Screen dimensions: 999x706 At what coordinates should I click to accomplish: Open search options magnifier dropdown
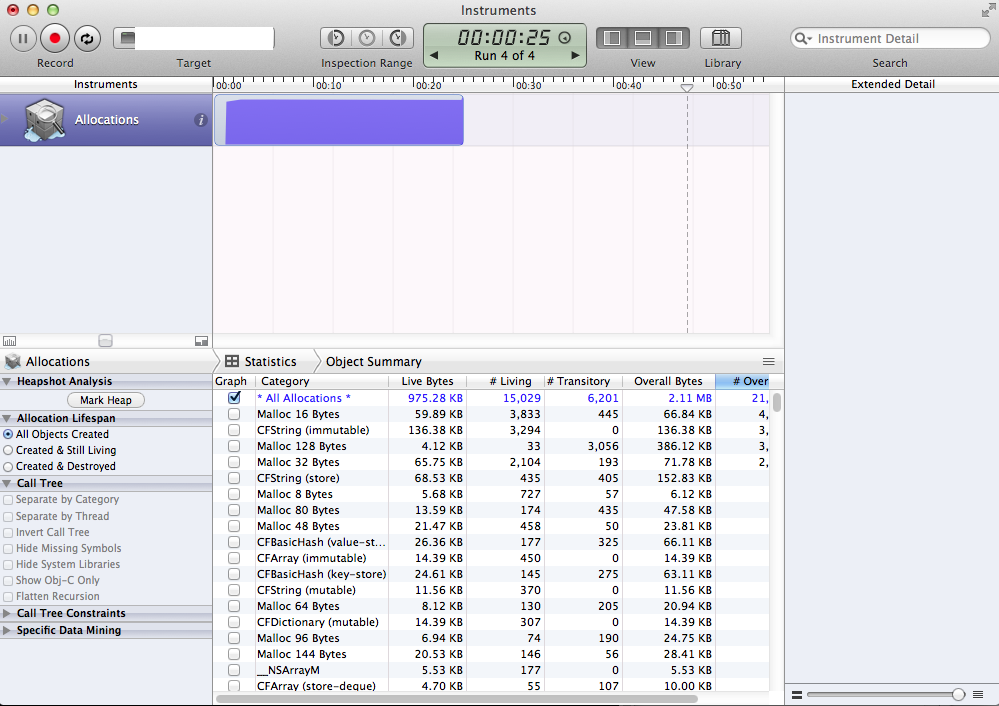point(803,38)
